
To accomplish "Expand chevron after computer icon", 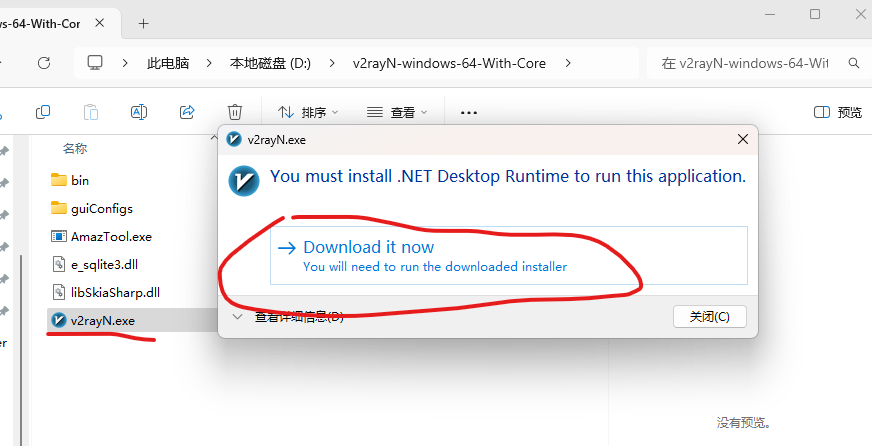I will click(x=125, y=63).
